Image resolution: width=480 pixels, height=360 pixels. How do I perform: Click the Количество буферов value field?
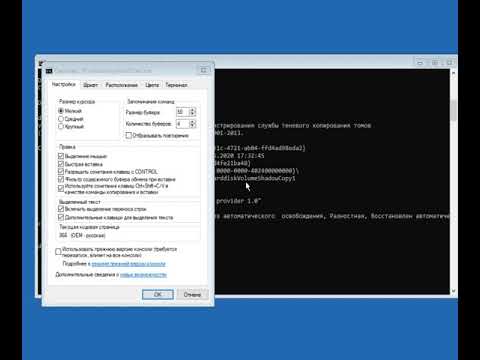pos(182,124)
